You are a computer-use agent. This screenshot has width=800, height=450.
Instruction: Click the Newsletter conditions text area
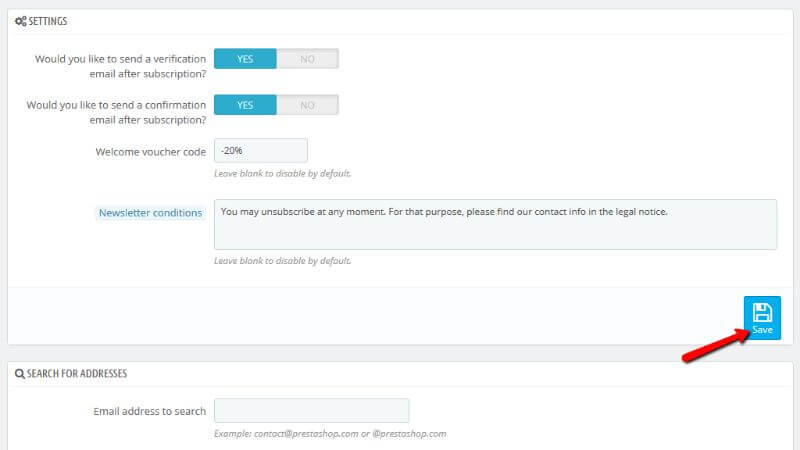tap(495, 224)
